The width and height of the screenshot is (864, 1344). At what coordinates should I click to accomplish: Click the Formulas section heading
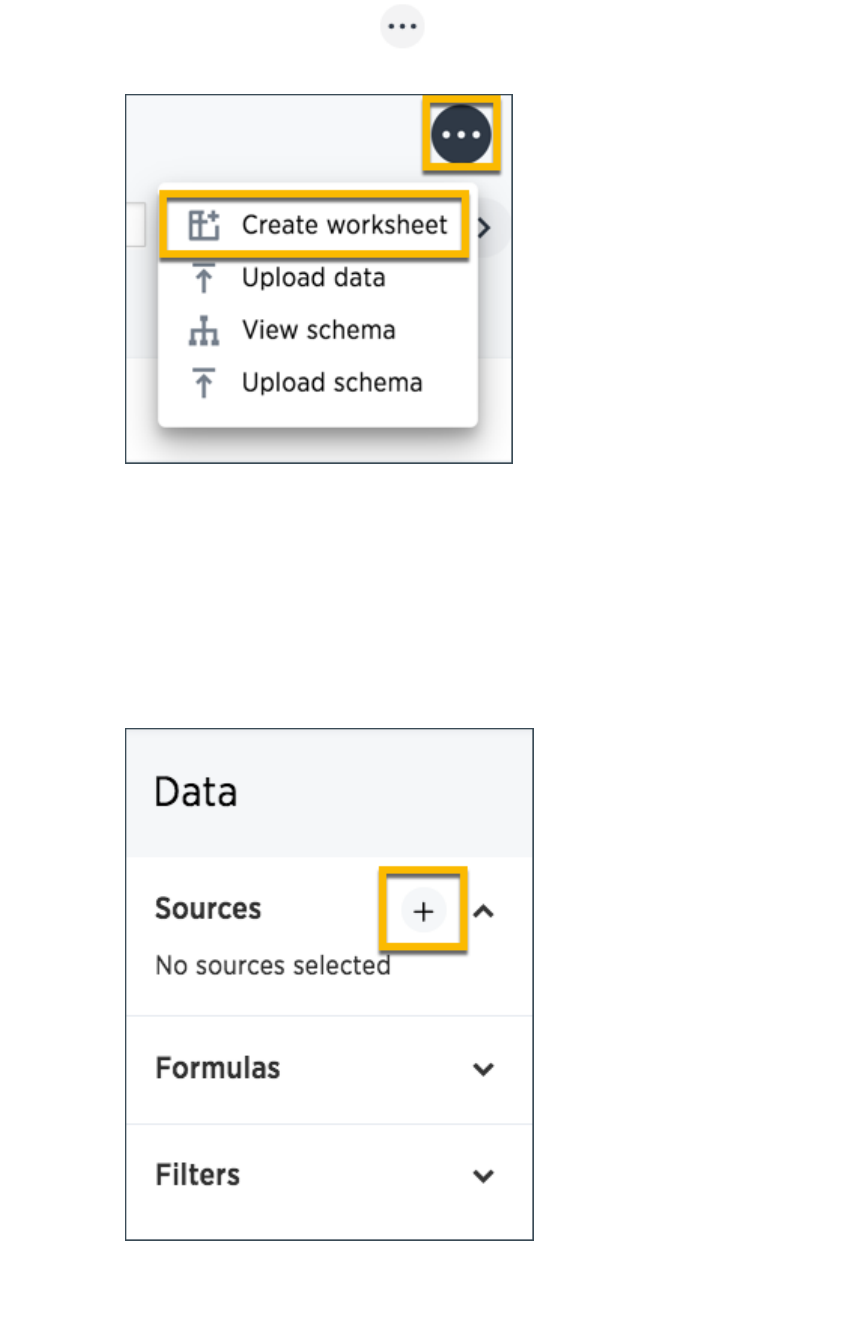click(217, 1068)
